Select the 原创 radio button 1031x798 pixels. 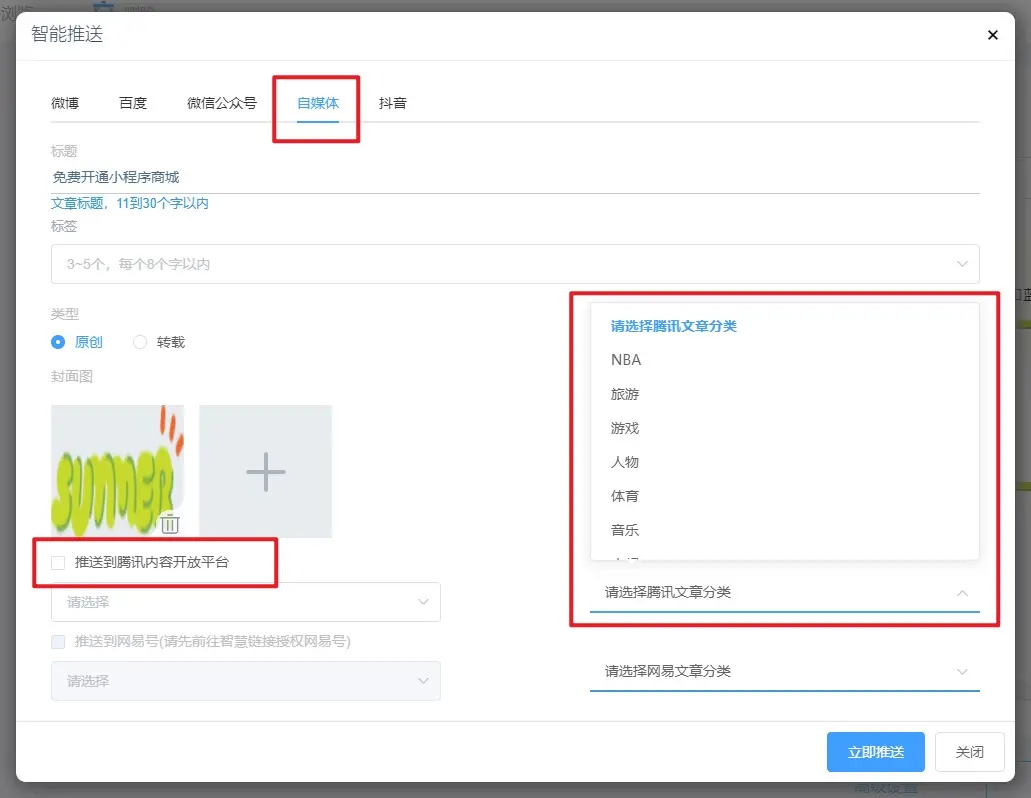pyautogui.click(x=58, y=342)
